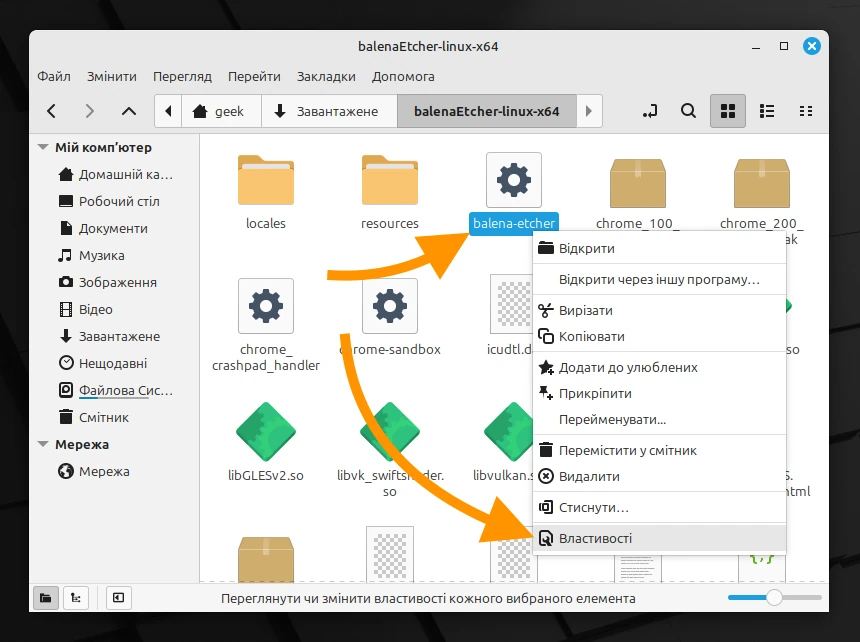Image resolution: width=860 pixels, height=642 pixels.
Task: Open the Змінити menu
Action: [x=112, y=76]
